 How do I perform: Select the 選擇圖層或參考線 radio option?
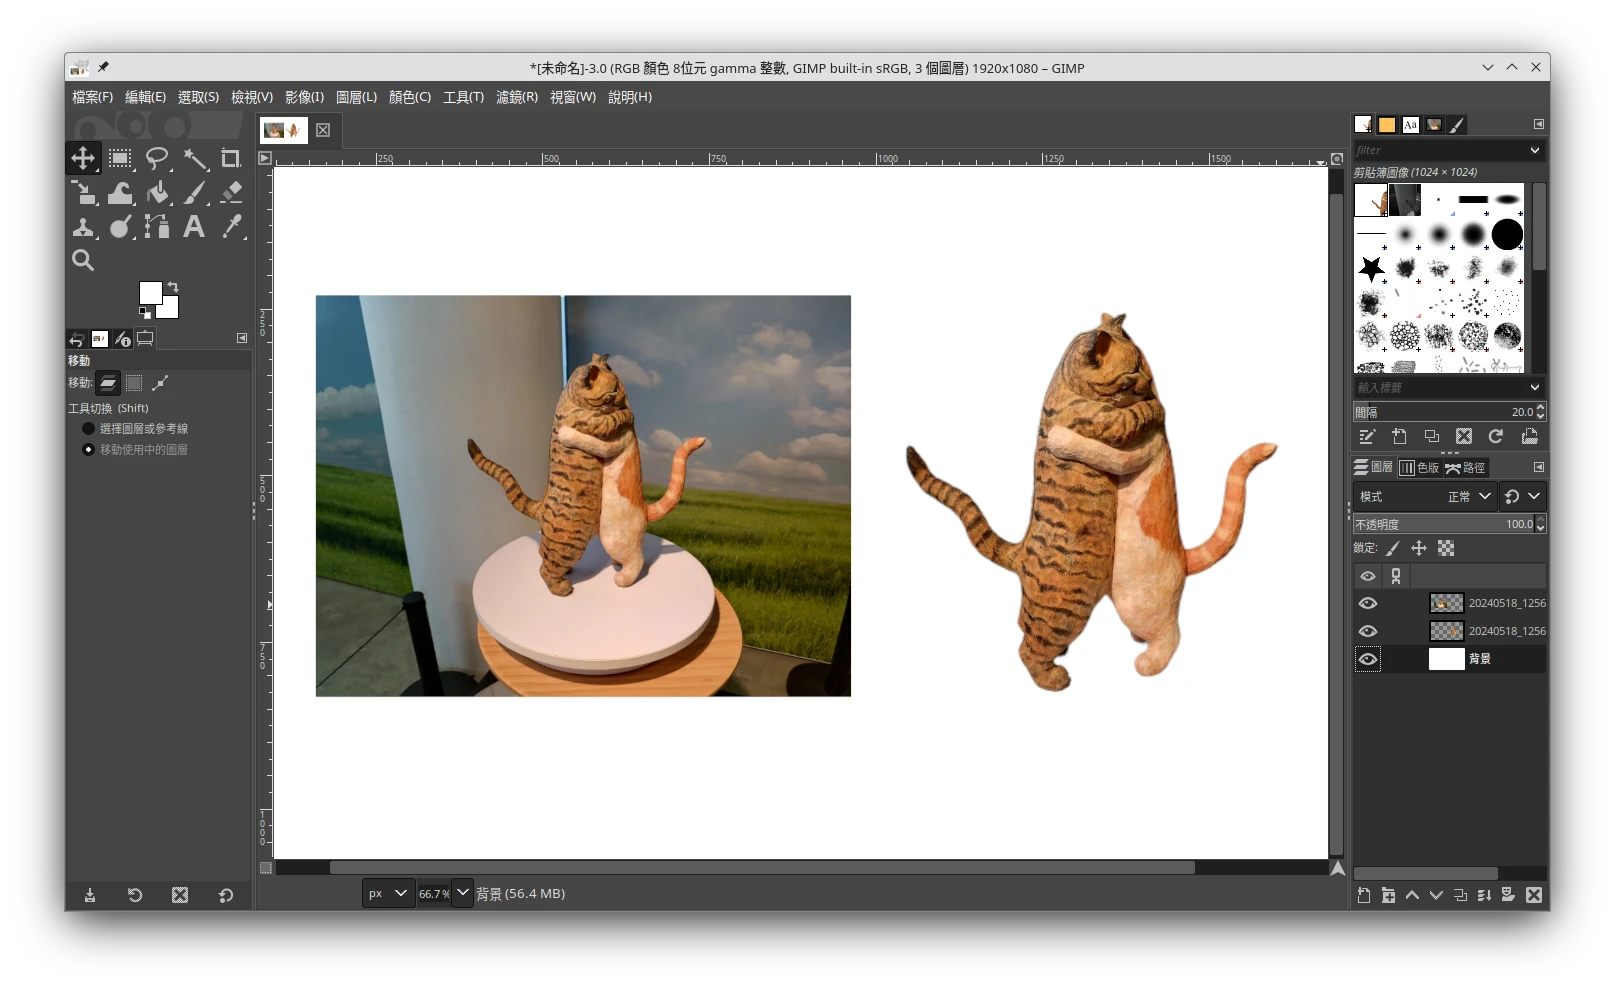[88, 428]
